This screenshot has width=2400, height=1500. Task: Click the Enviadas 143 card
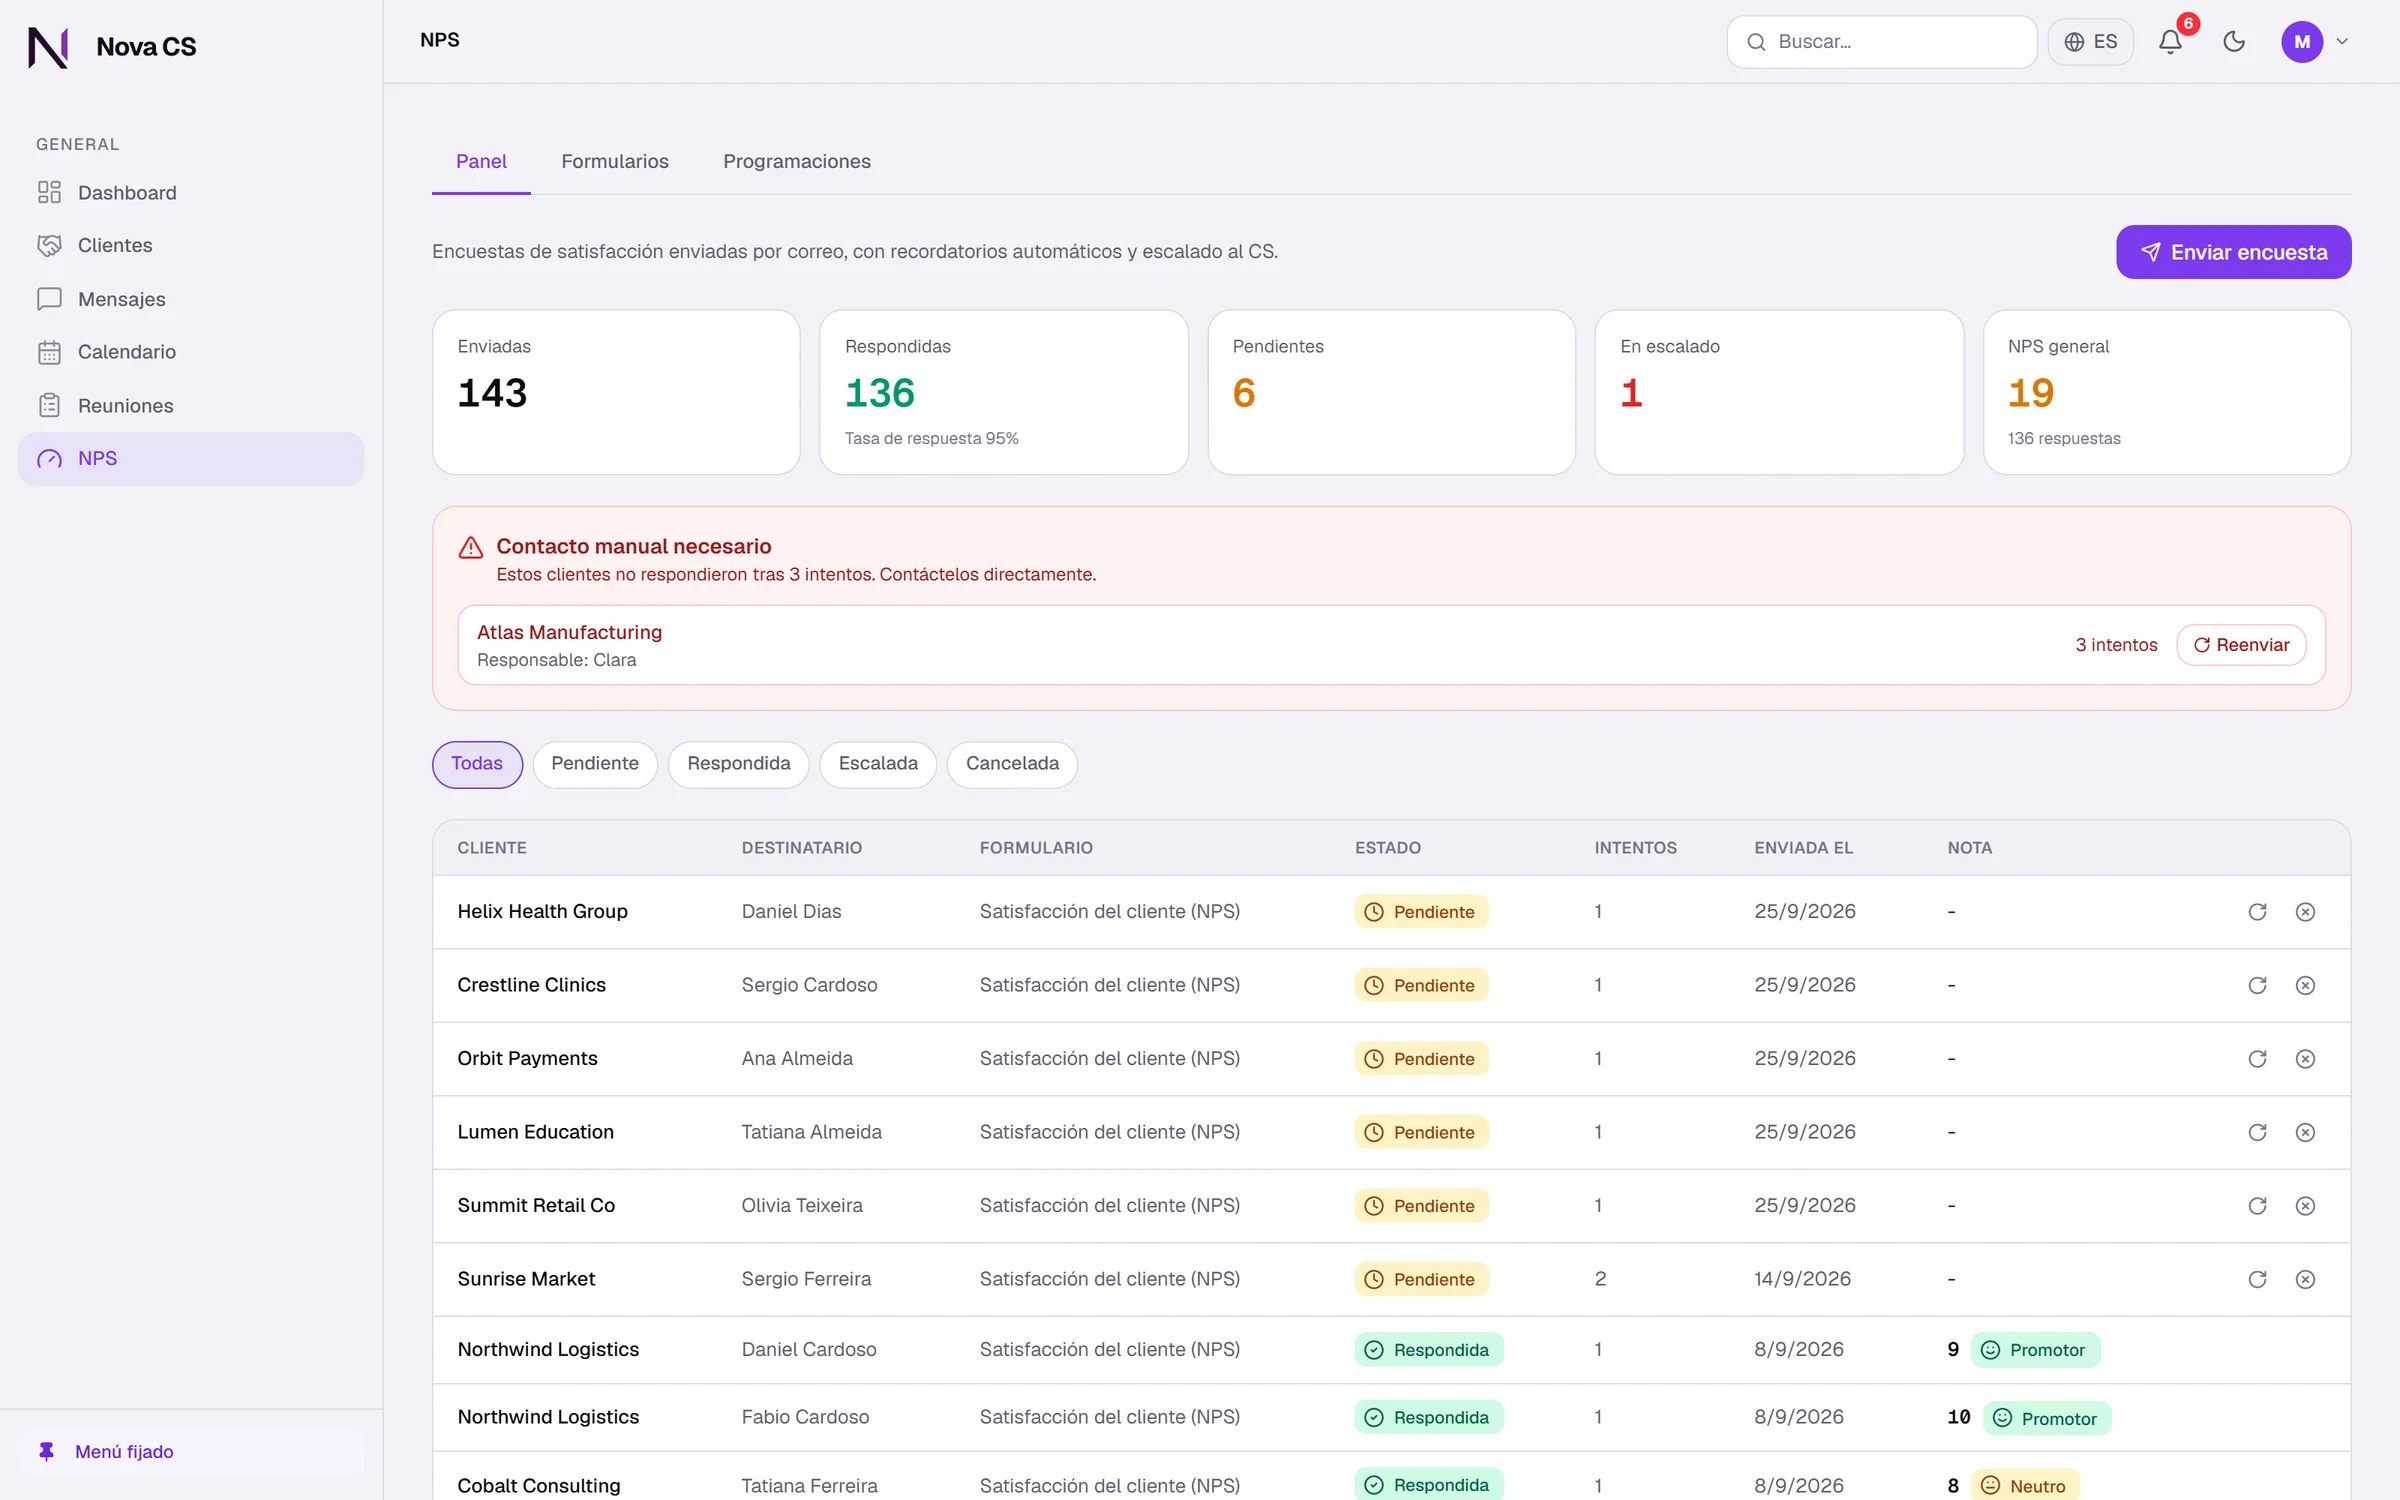[616, 392]
